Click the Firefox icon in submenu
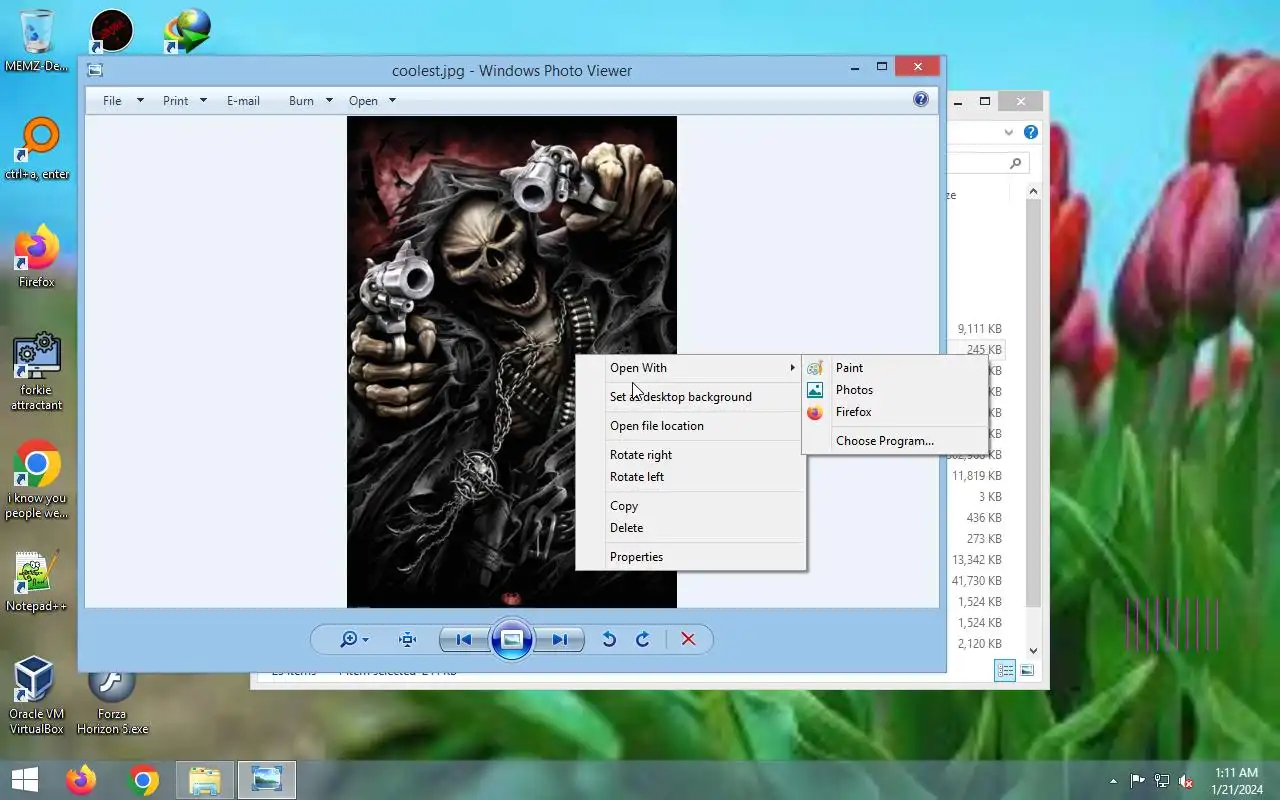The image size is (1280, 800). tap(815, 412)
